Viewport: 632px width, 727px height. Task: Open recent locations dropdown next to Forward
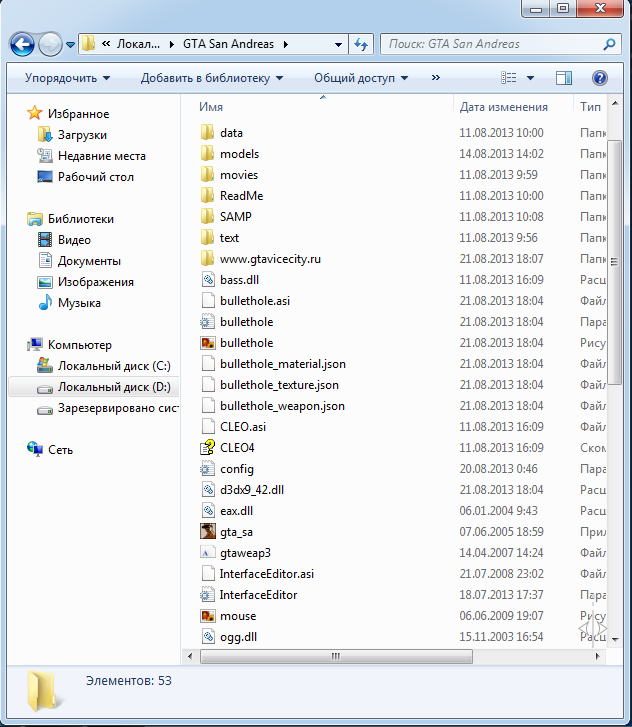(70, 45)
